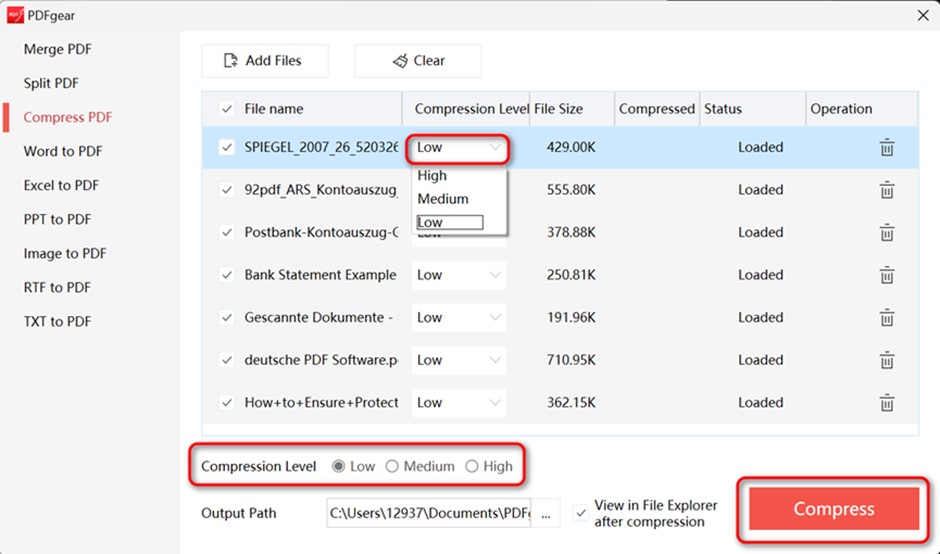
Task: Uncheck the 92pdf_ARS_Kontoauszug checkbox
Action: pos(227,189)
